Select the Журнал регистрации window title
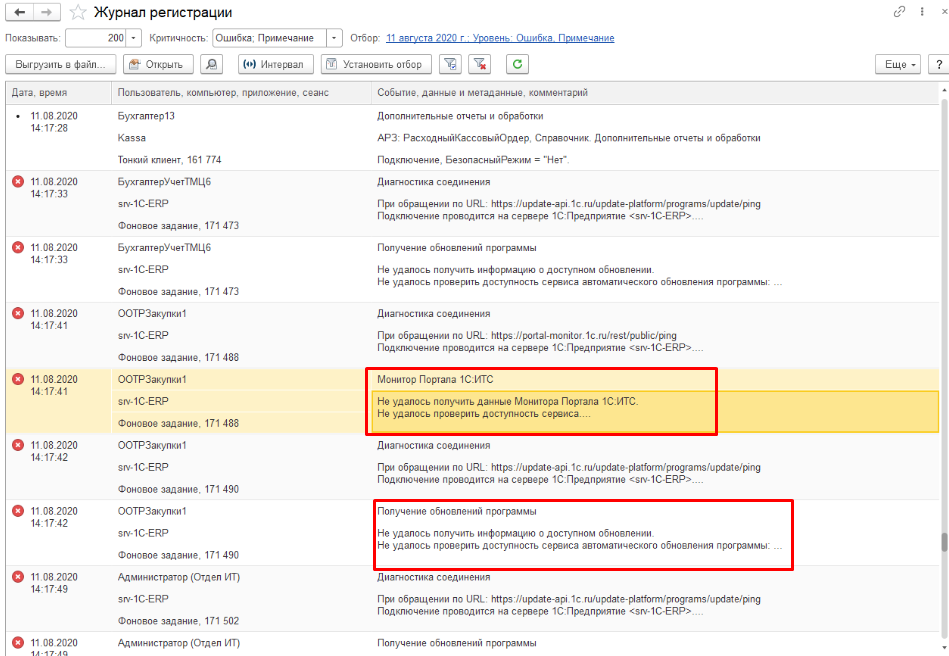Screen dimensions: 949x656 point(163,13)
